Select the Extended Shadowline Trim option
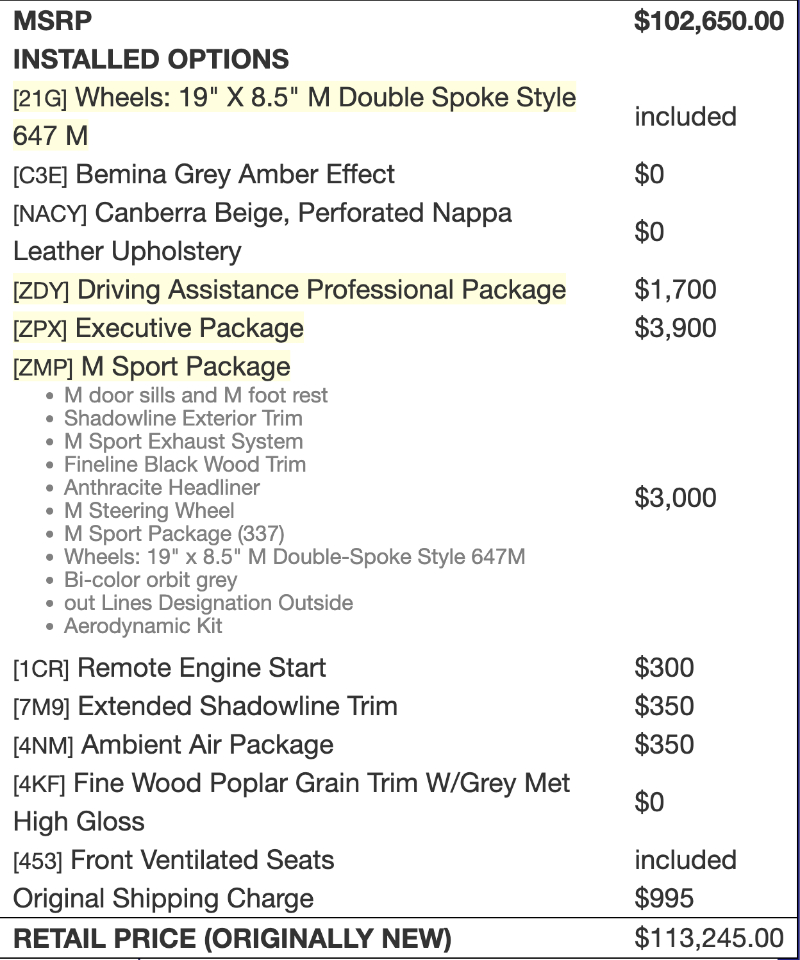This screenshot has width=800, height=960. coord(237,706)
